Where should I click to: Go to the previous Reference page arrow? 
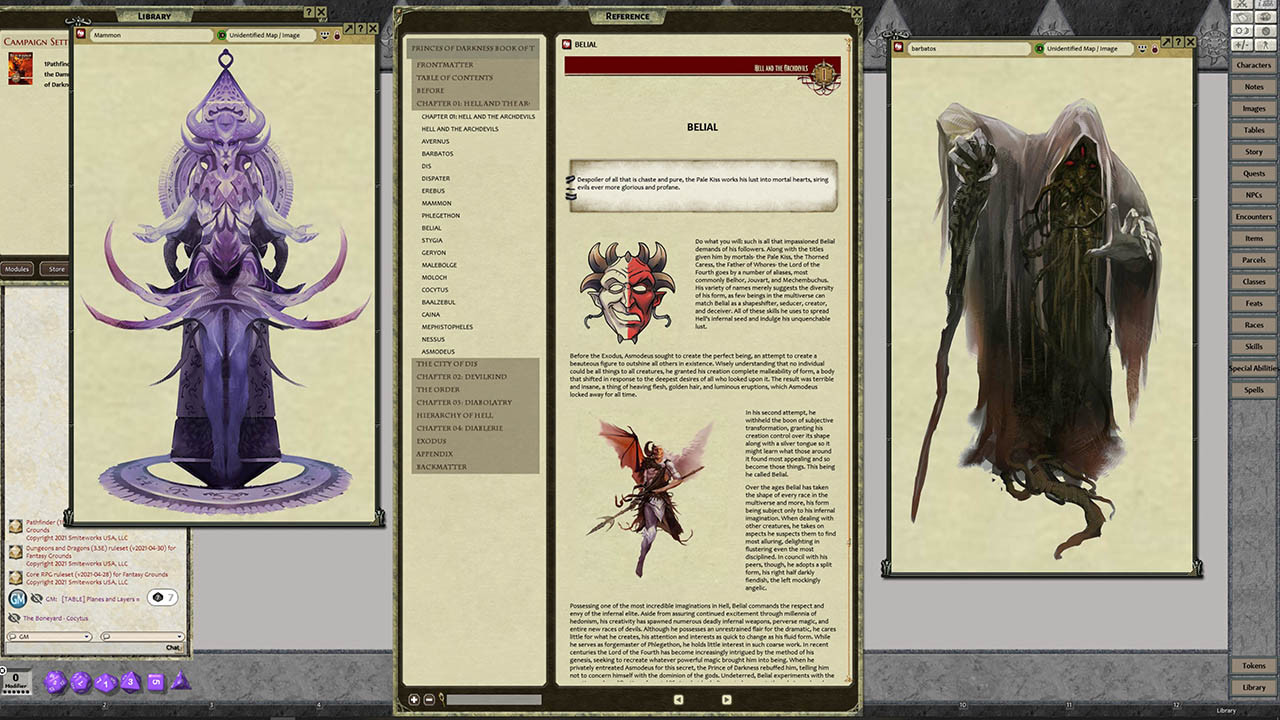tap(678, 700)
